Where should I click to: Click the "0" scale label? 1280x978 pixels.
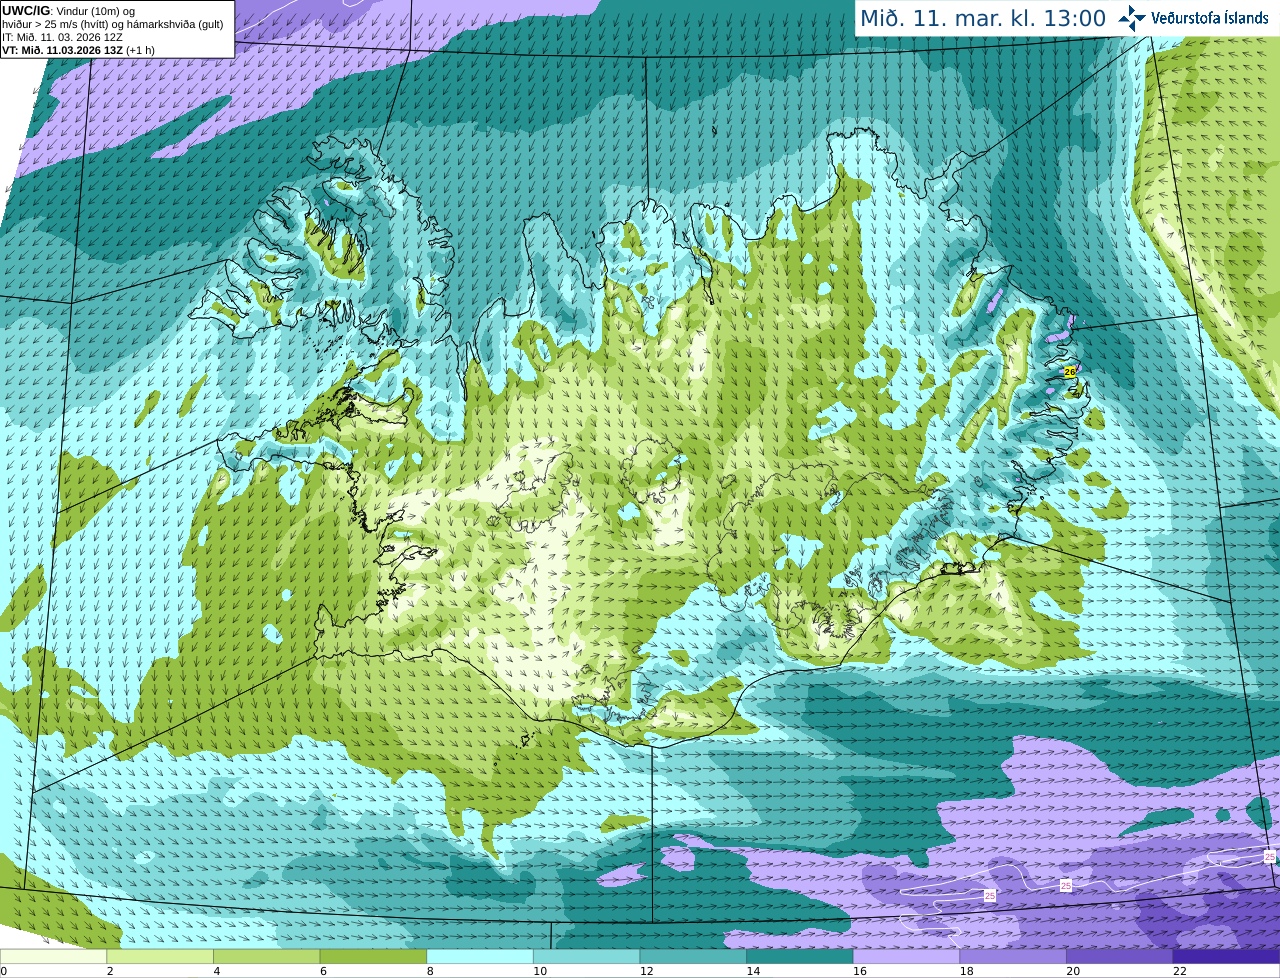click(x=3, y=971)
